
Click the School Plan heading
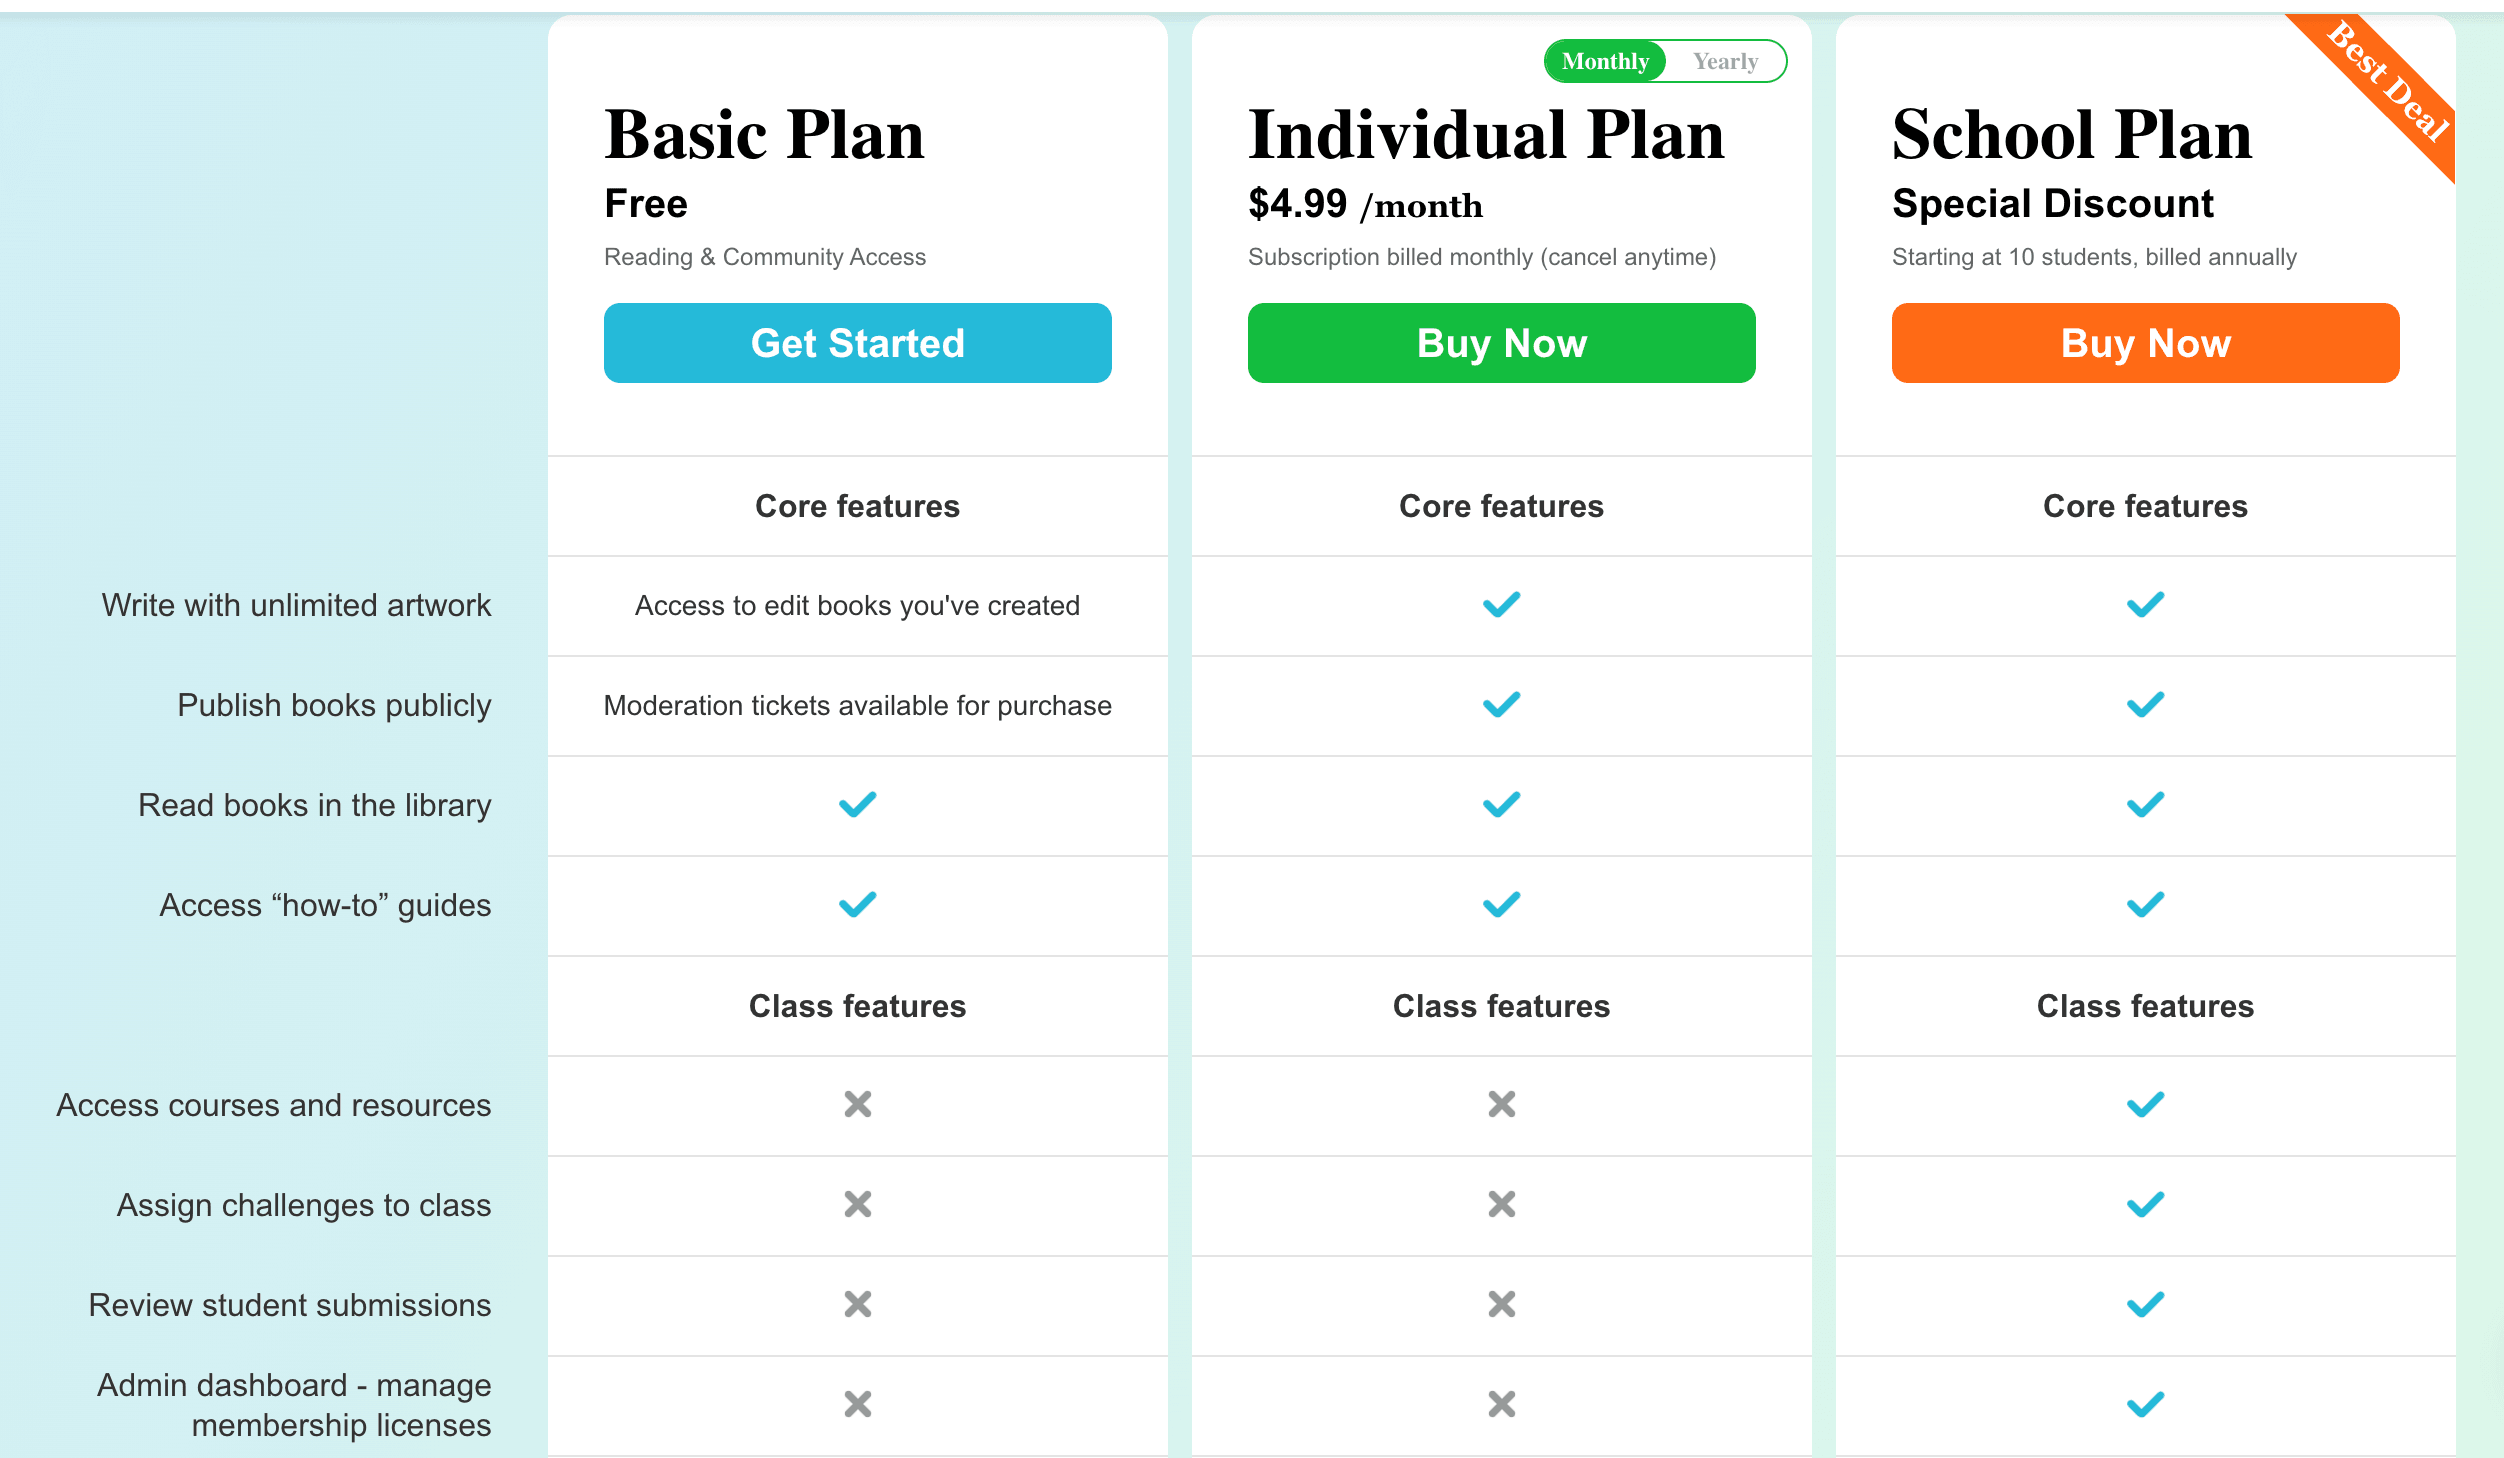[x=2072, y=133]
